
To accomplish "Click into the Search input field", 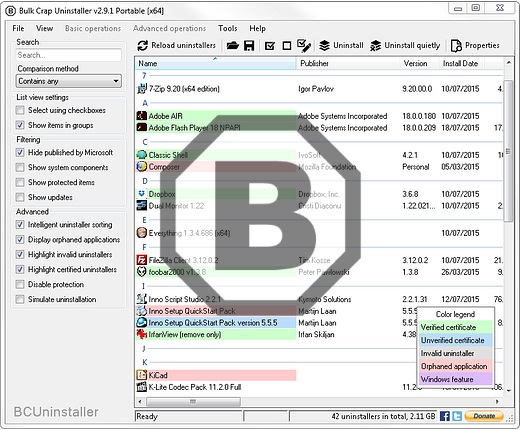I will click(x=69, y=55).
